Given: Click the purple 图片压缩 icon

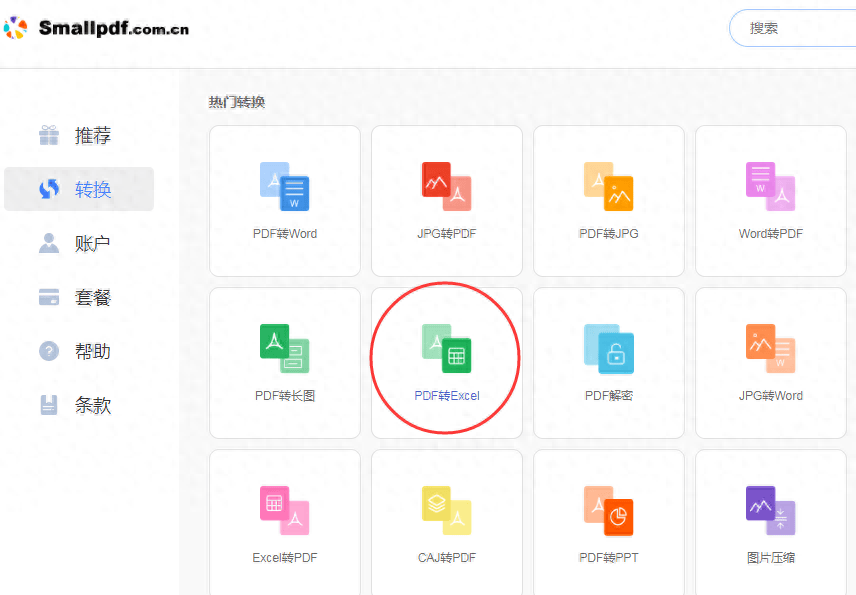Looking at the screenshot, I should coord(771,510).
